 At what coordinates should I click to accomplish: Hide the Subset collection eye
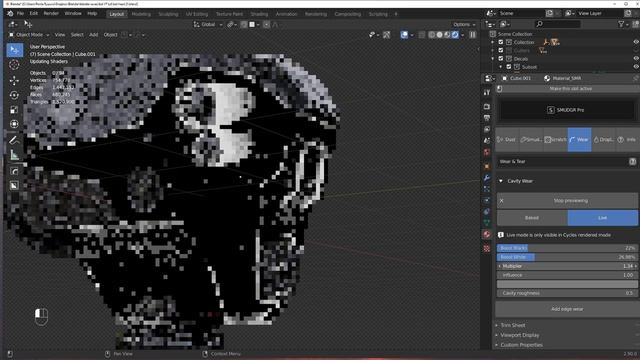click(x=636, y=67)
